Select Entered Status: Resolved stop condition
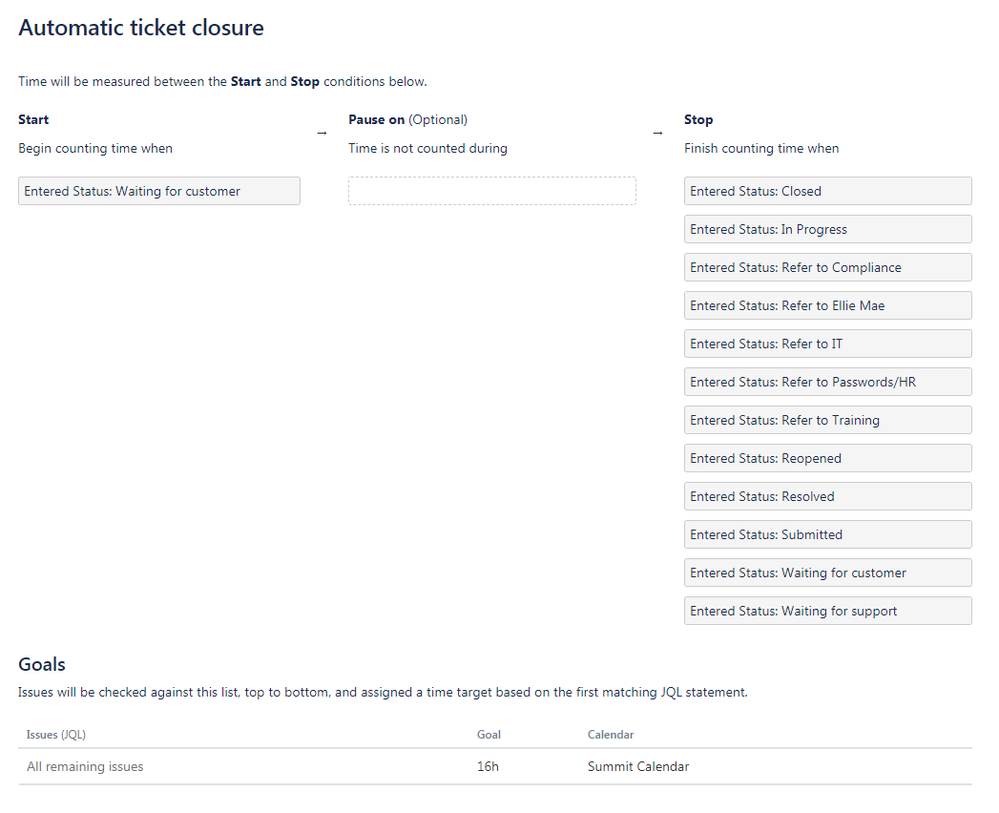The image size is (999, 813). (x=827, y=496)
